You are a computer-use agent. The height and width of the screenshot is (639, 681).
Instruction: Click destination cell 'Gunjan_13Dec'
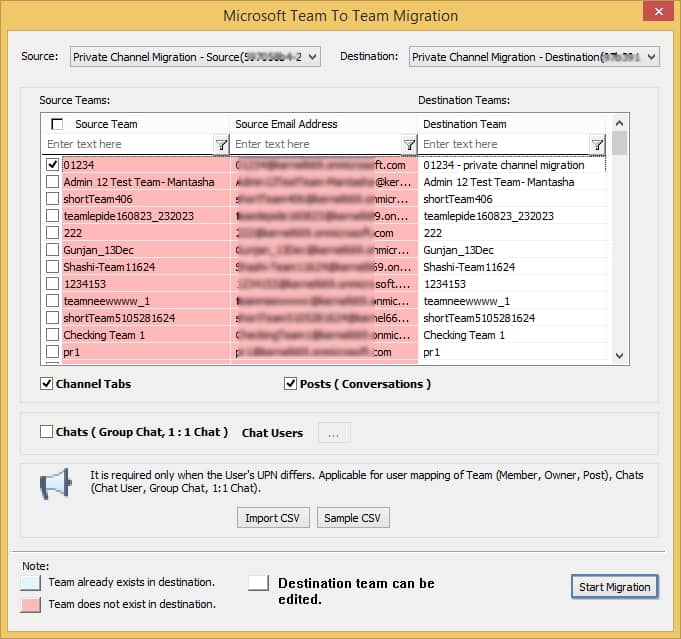(512, 250)
